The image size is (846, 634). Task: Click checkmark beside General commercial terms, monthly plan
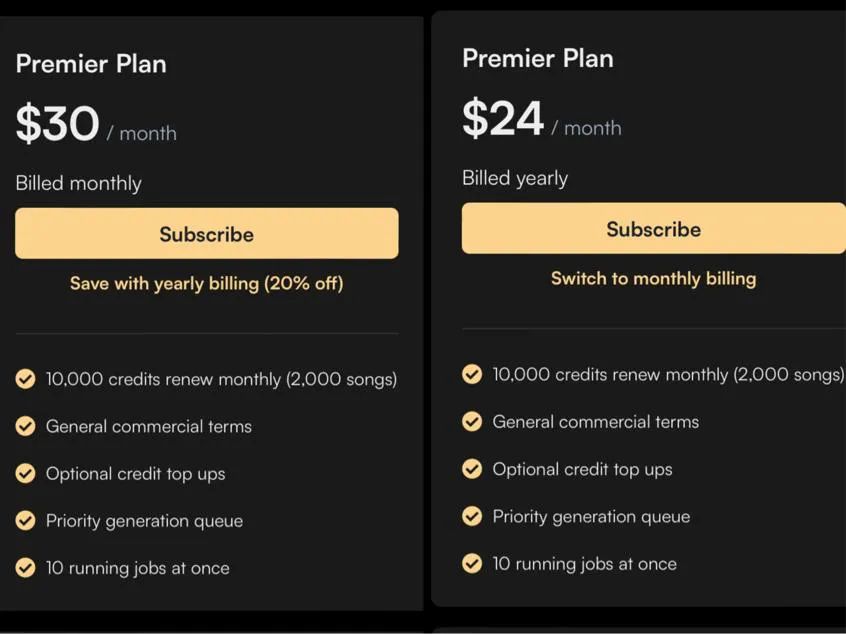click(x=25, y=426)
